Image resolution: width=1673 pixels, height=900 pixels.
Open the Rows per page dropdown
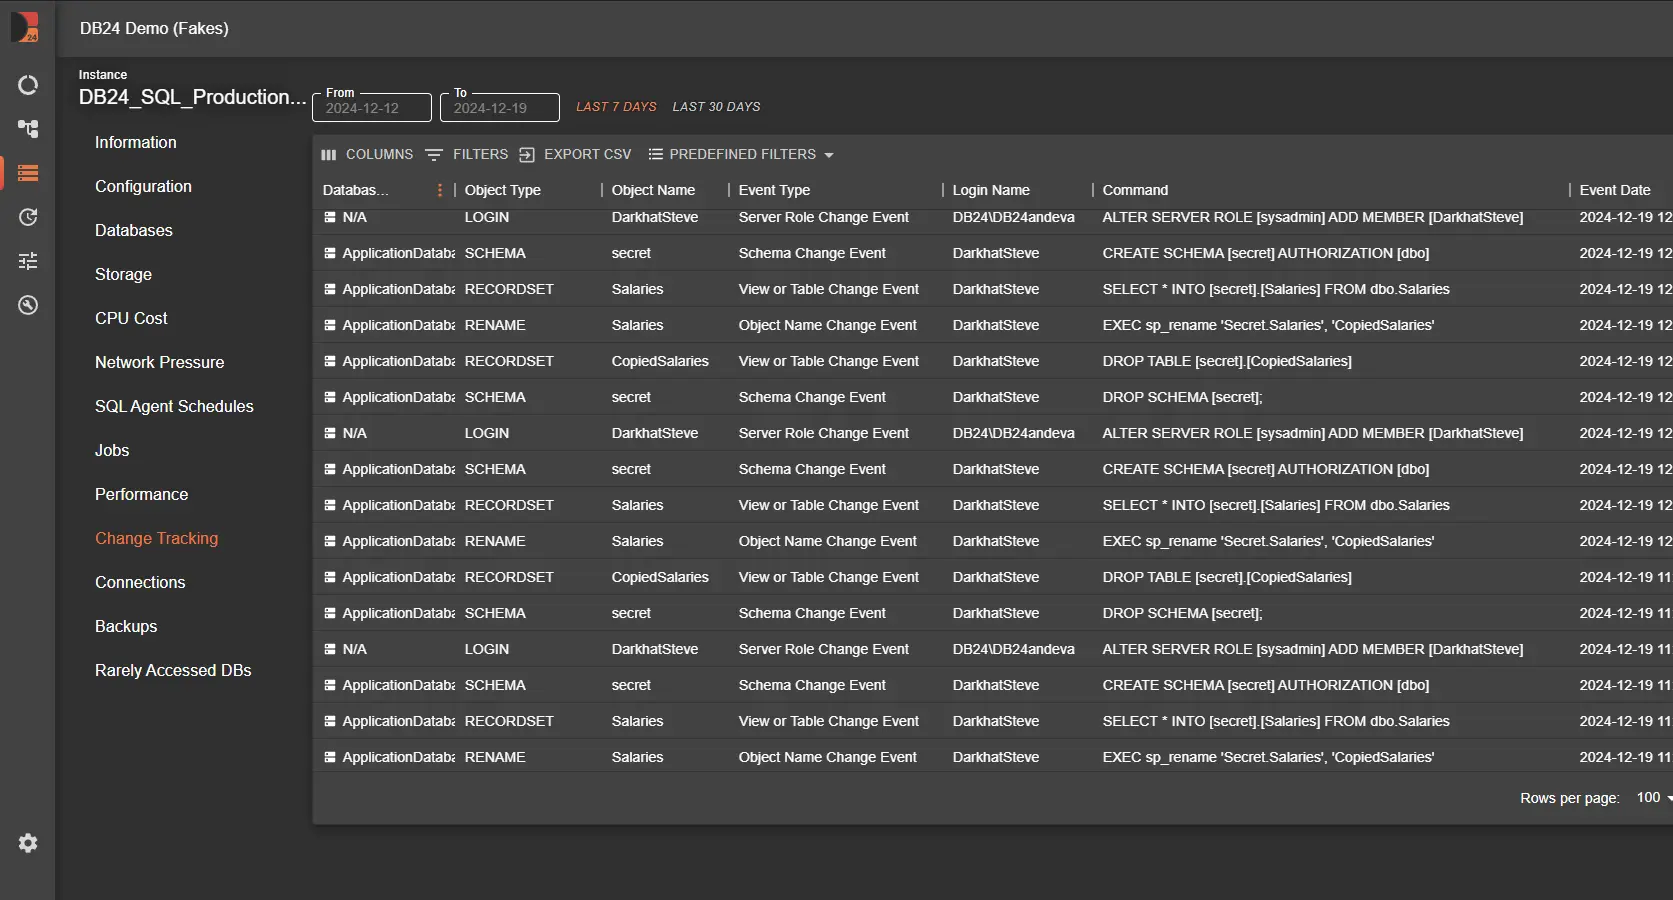pos(1654,798)
